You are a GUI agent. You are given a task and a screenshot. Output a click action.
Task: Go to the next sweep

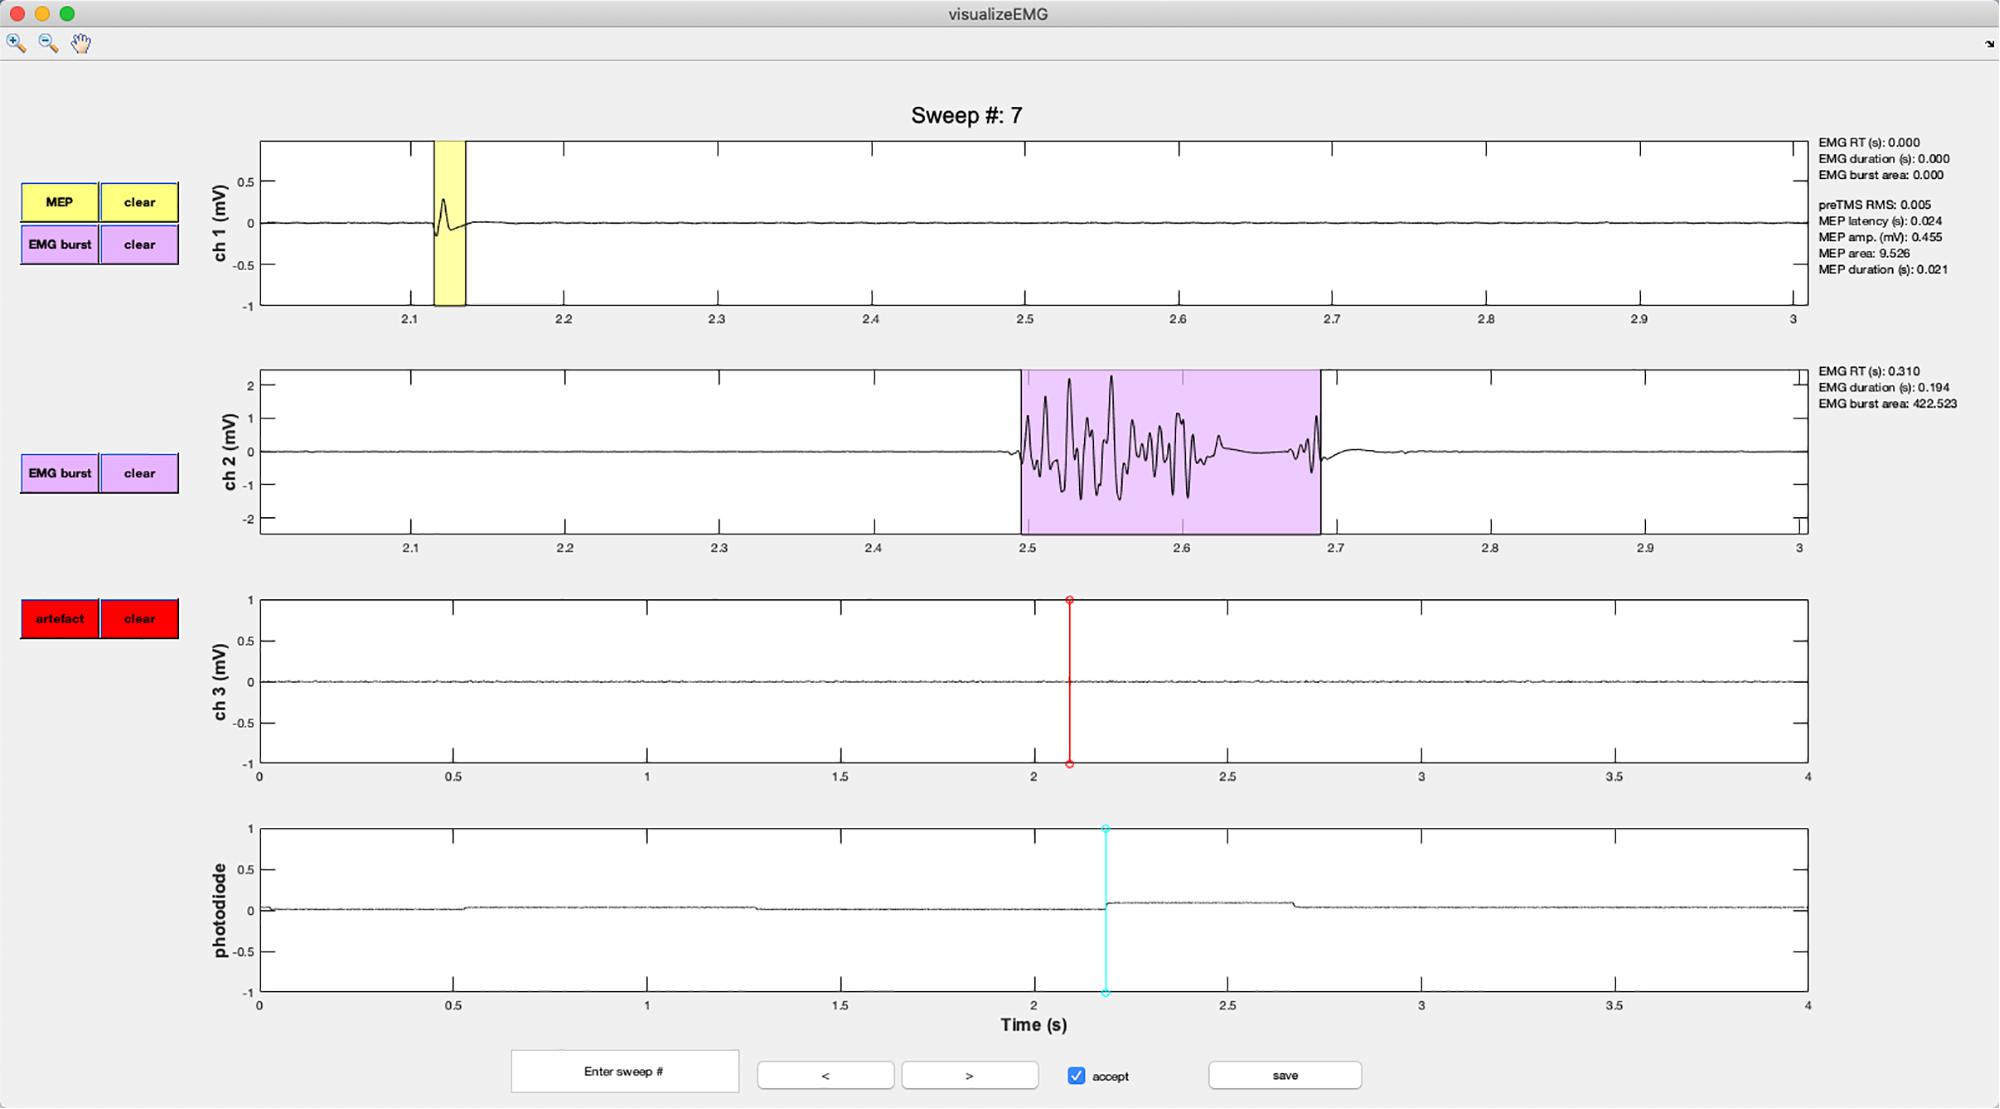pos(969,1076)
